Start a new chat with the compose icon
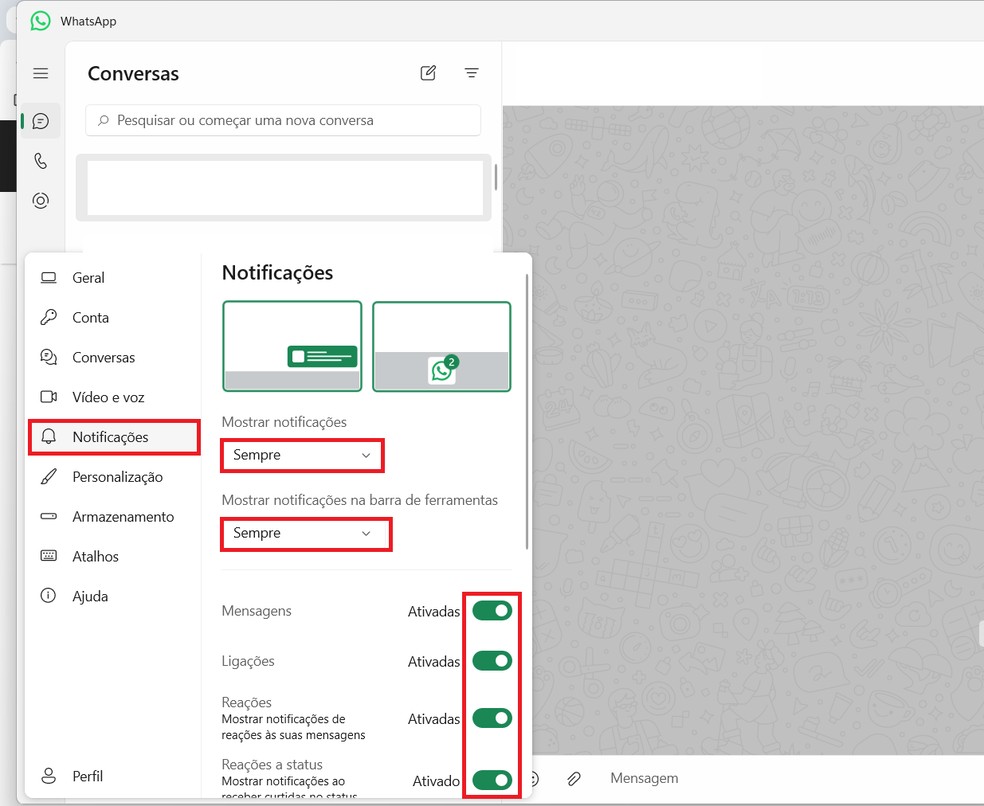The height and width of the screenshot is (806, 984). point(428,72)
